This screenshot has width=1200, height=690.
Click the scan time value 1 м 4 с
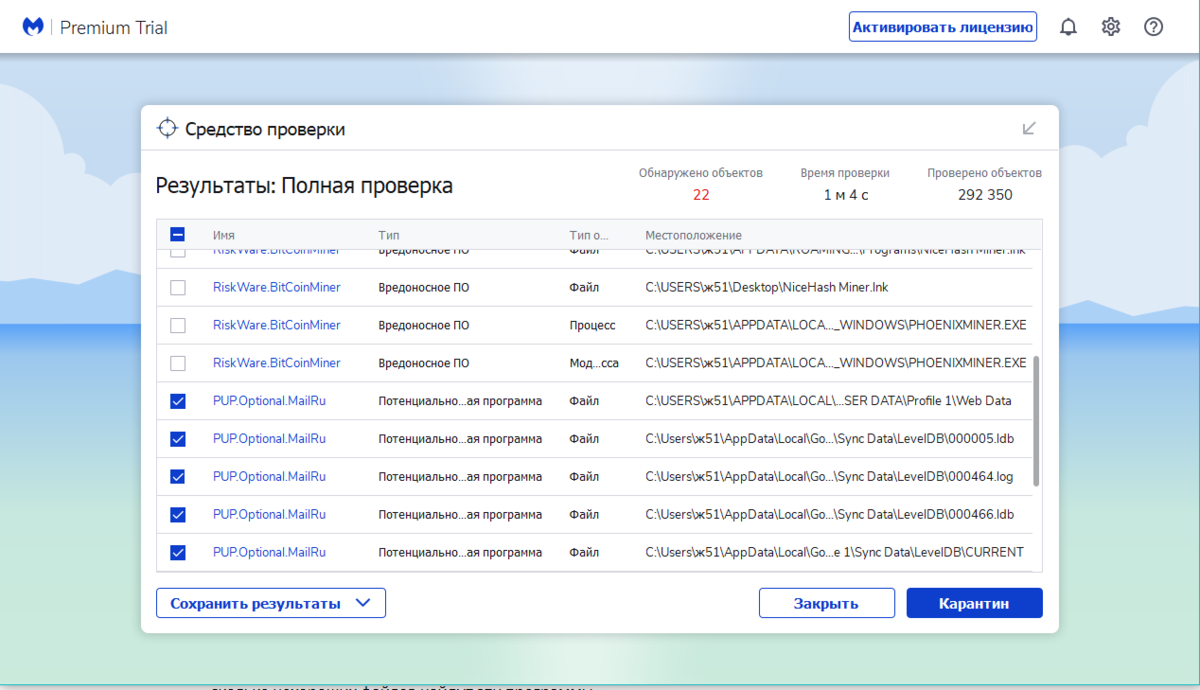pos(846,195)
